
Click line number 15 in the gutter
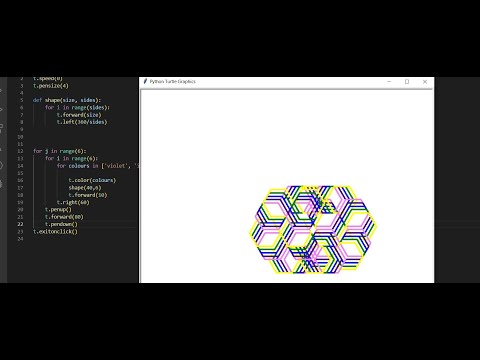[x=20, y=173]
